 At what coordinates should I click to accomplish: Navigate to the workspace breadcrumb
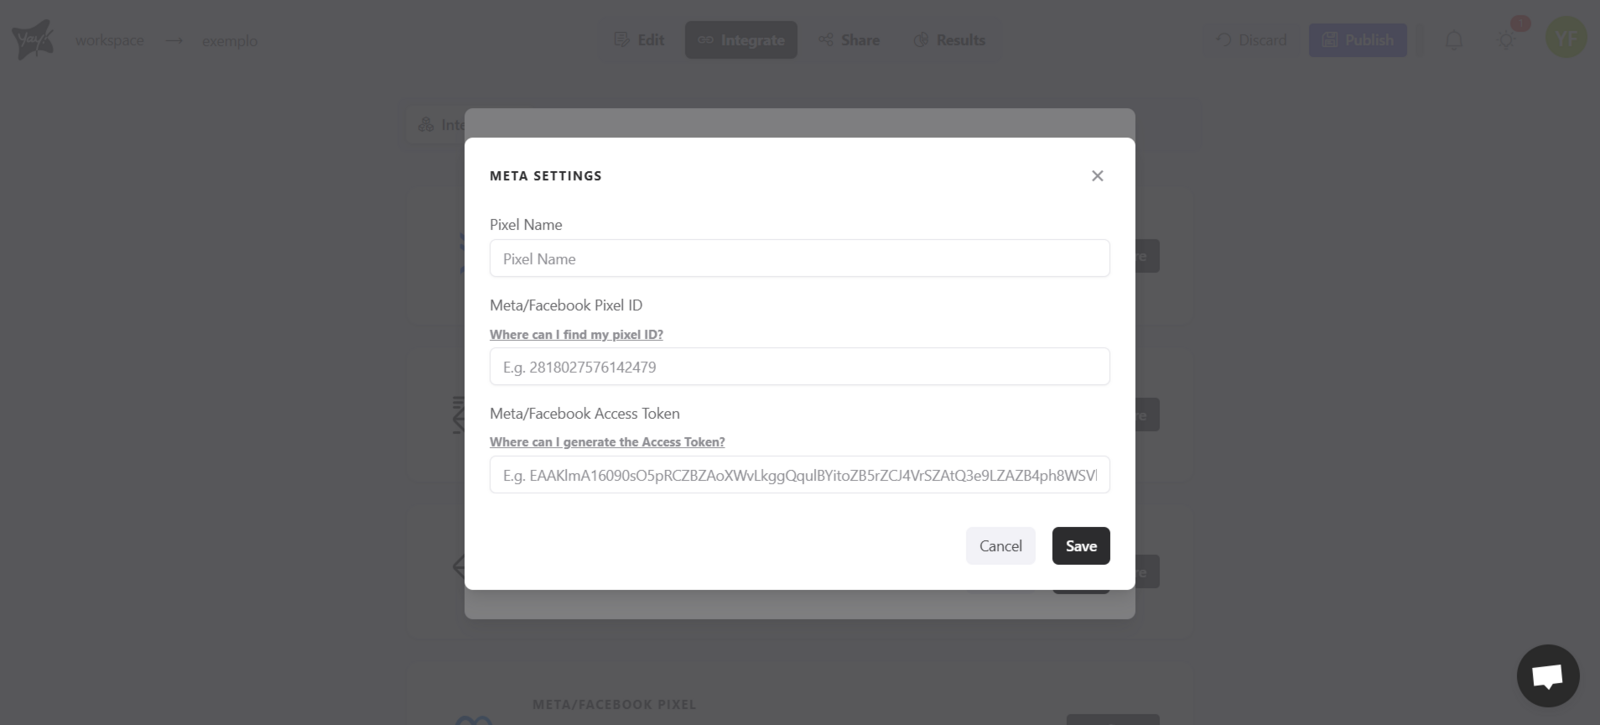(x=109, y=41)
